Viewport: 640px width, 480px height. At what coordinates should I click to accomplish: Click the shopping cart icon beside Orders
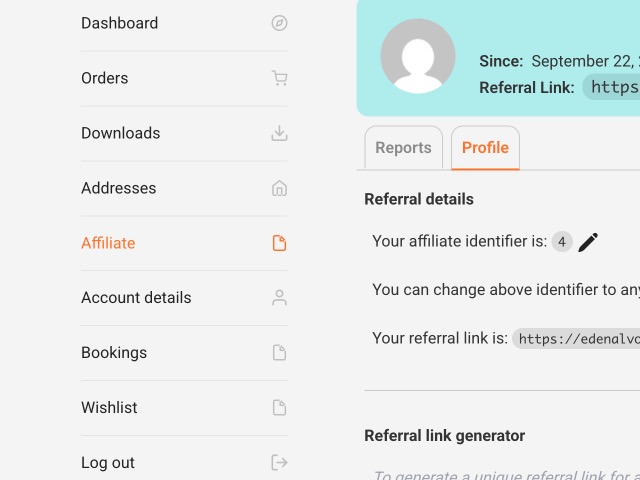pyautogui.click(x=279, y=78)
